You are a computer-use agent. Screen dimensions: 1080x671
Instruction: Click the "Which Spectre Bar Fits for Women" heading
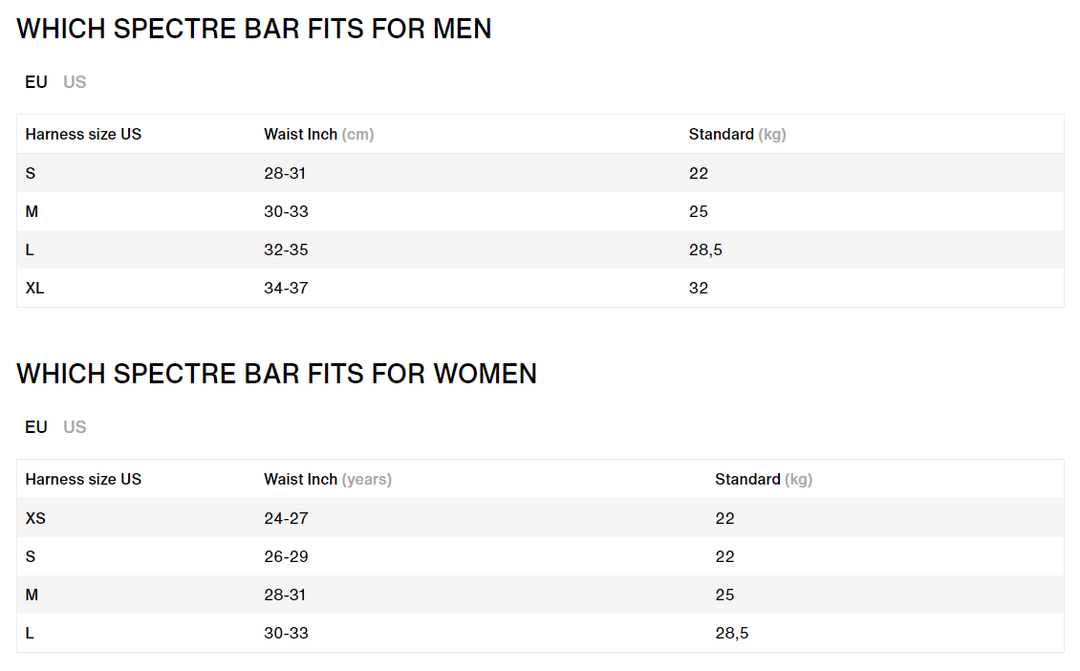(277, 374)
